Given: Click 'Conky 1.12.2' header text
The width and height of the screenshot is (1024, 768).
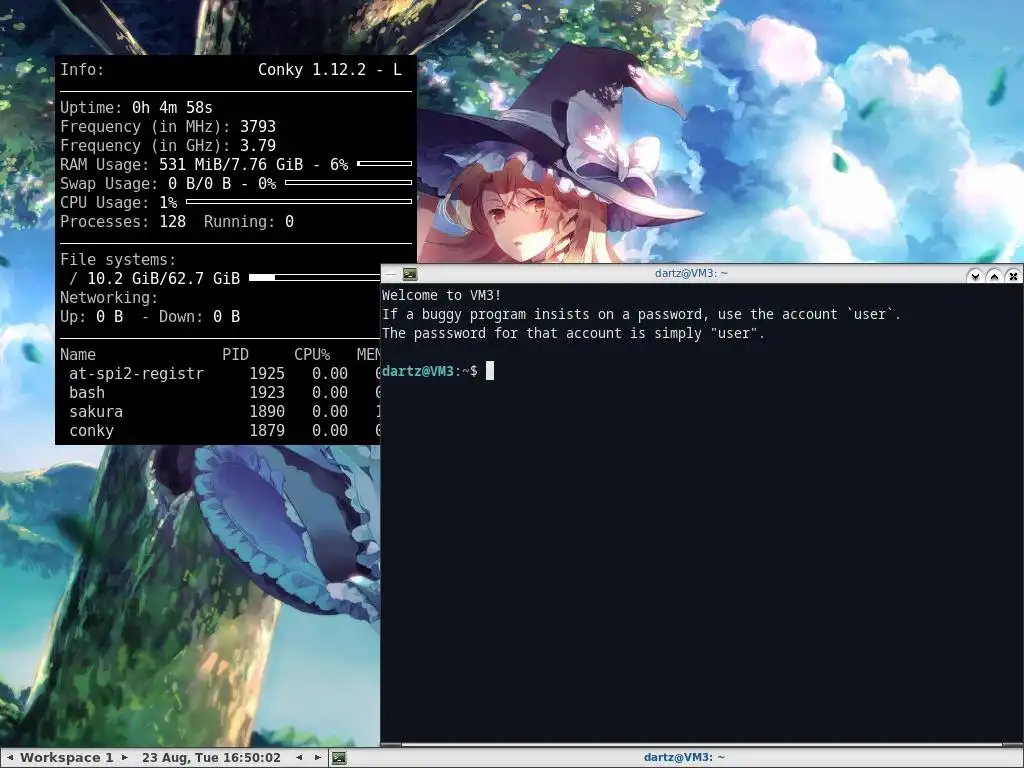Looking at the screenshot, I should pyautogui.click(x=312, y=70).
